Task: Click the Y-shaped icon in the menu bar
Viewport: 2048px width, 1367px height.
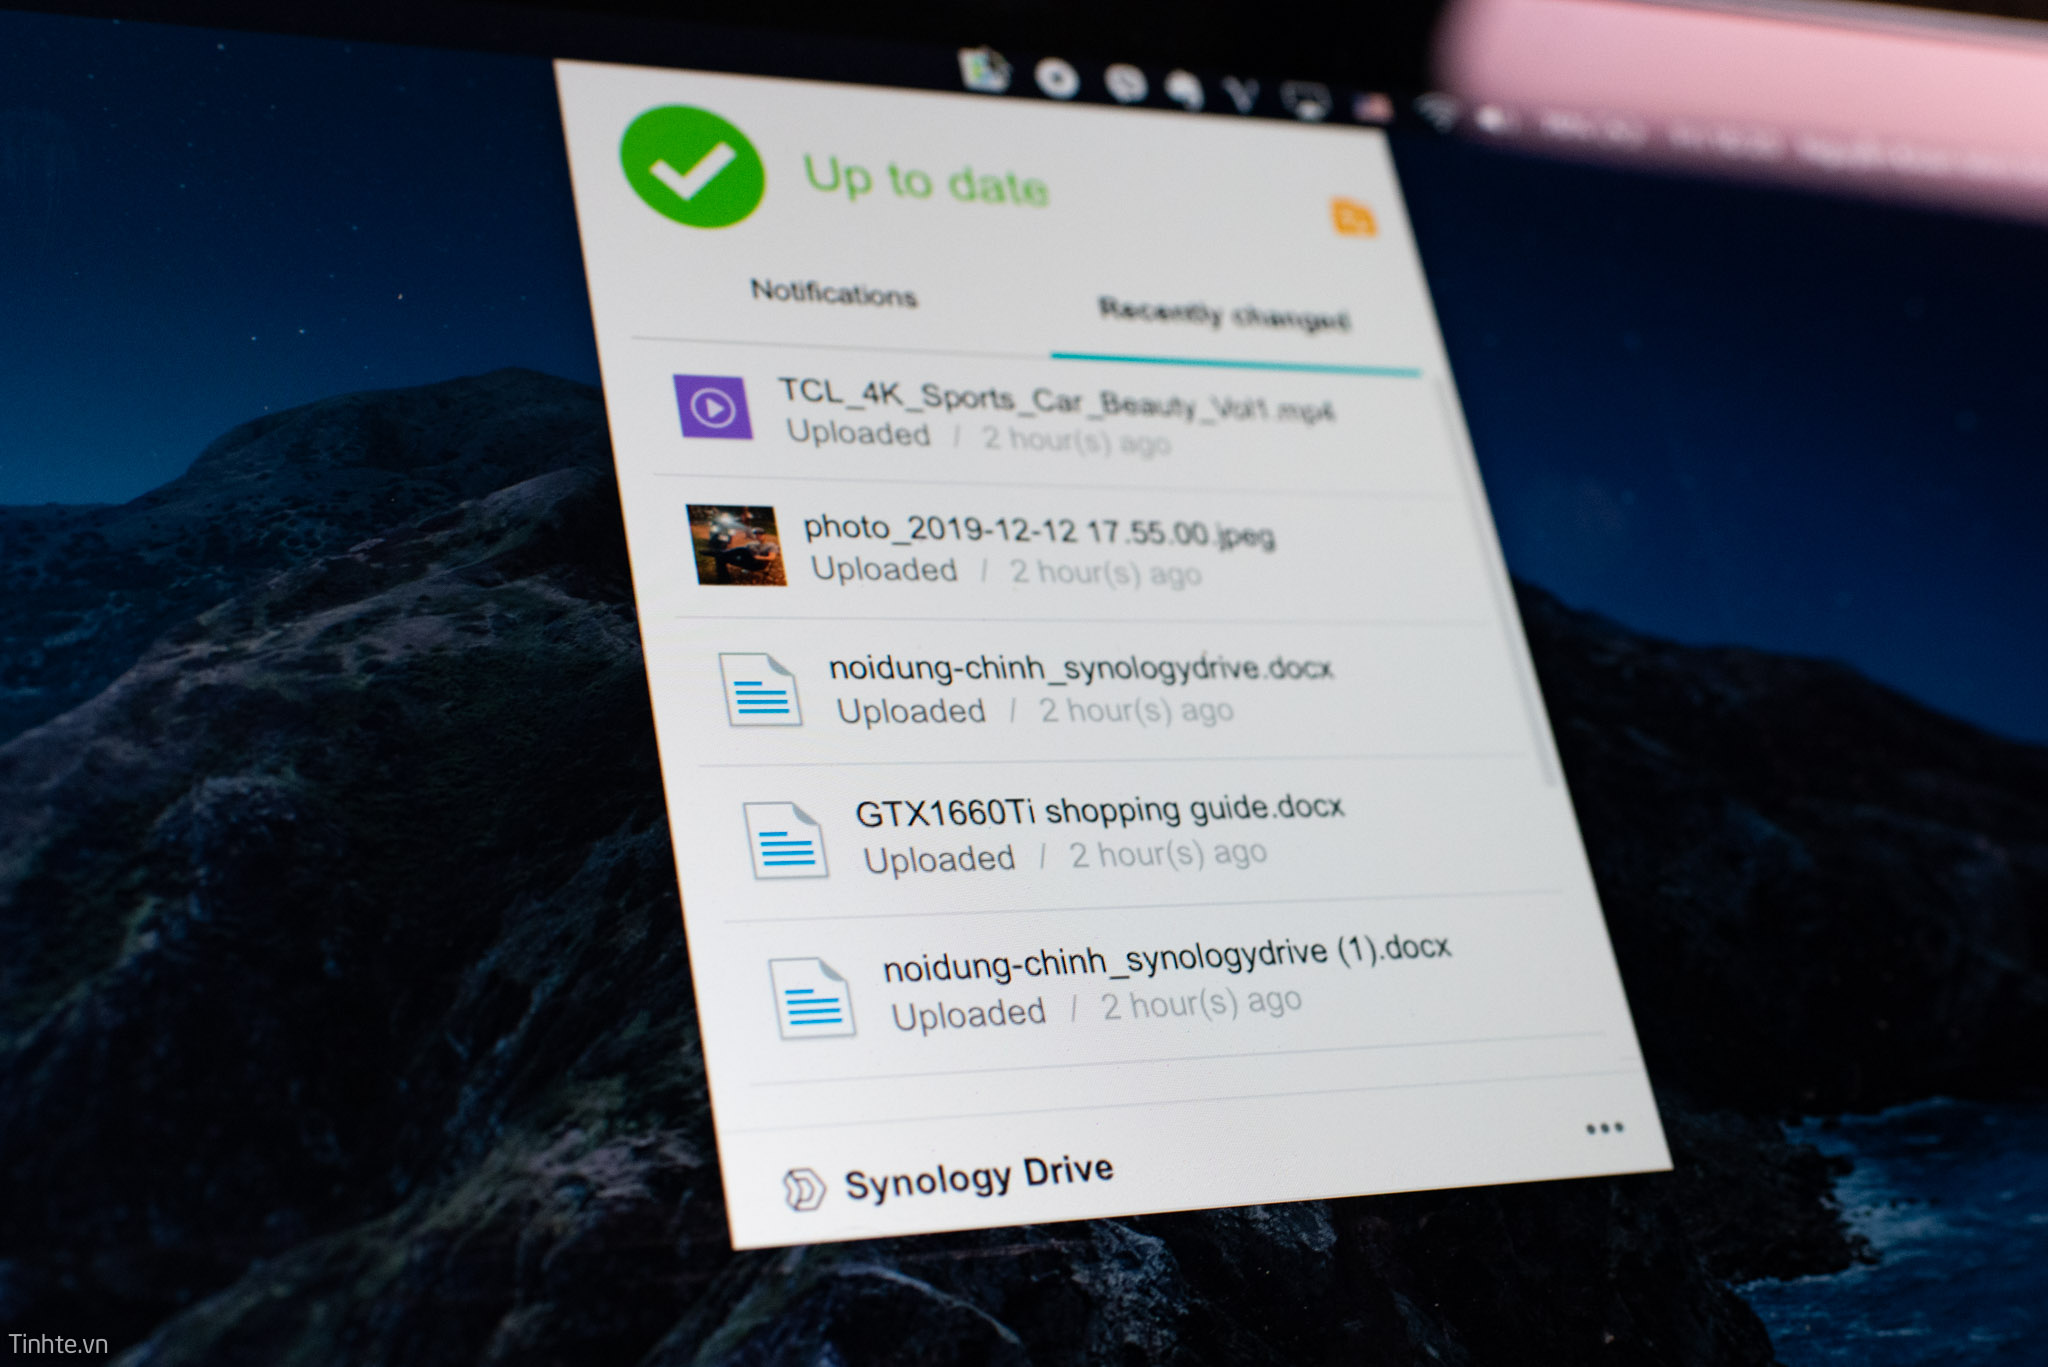Action: coord(1241,95)
